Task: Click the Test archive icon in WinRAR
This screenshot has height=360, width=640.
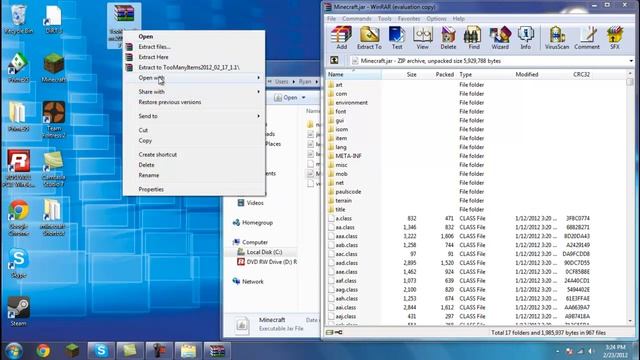Action: tap(397, 38)
